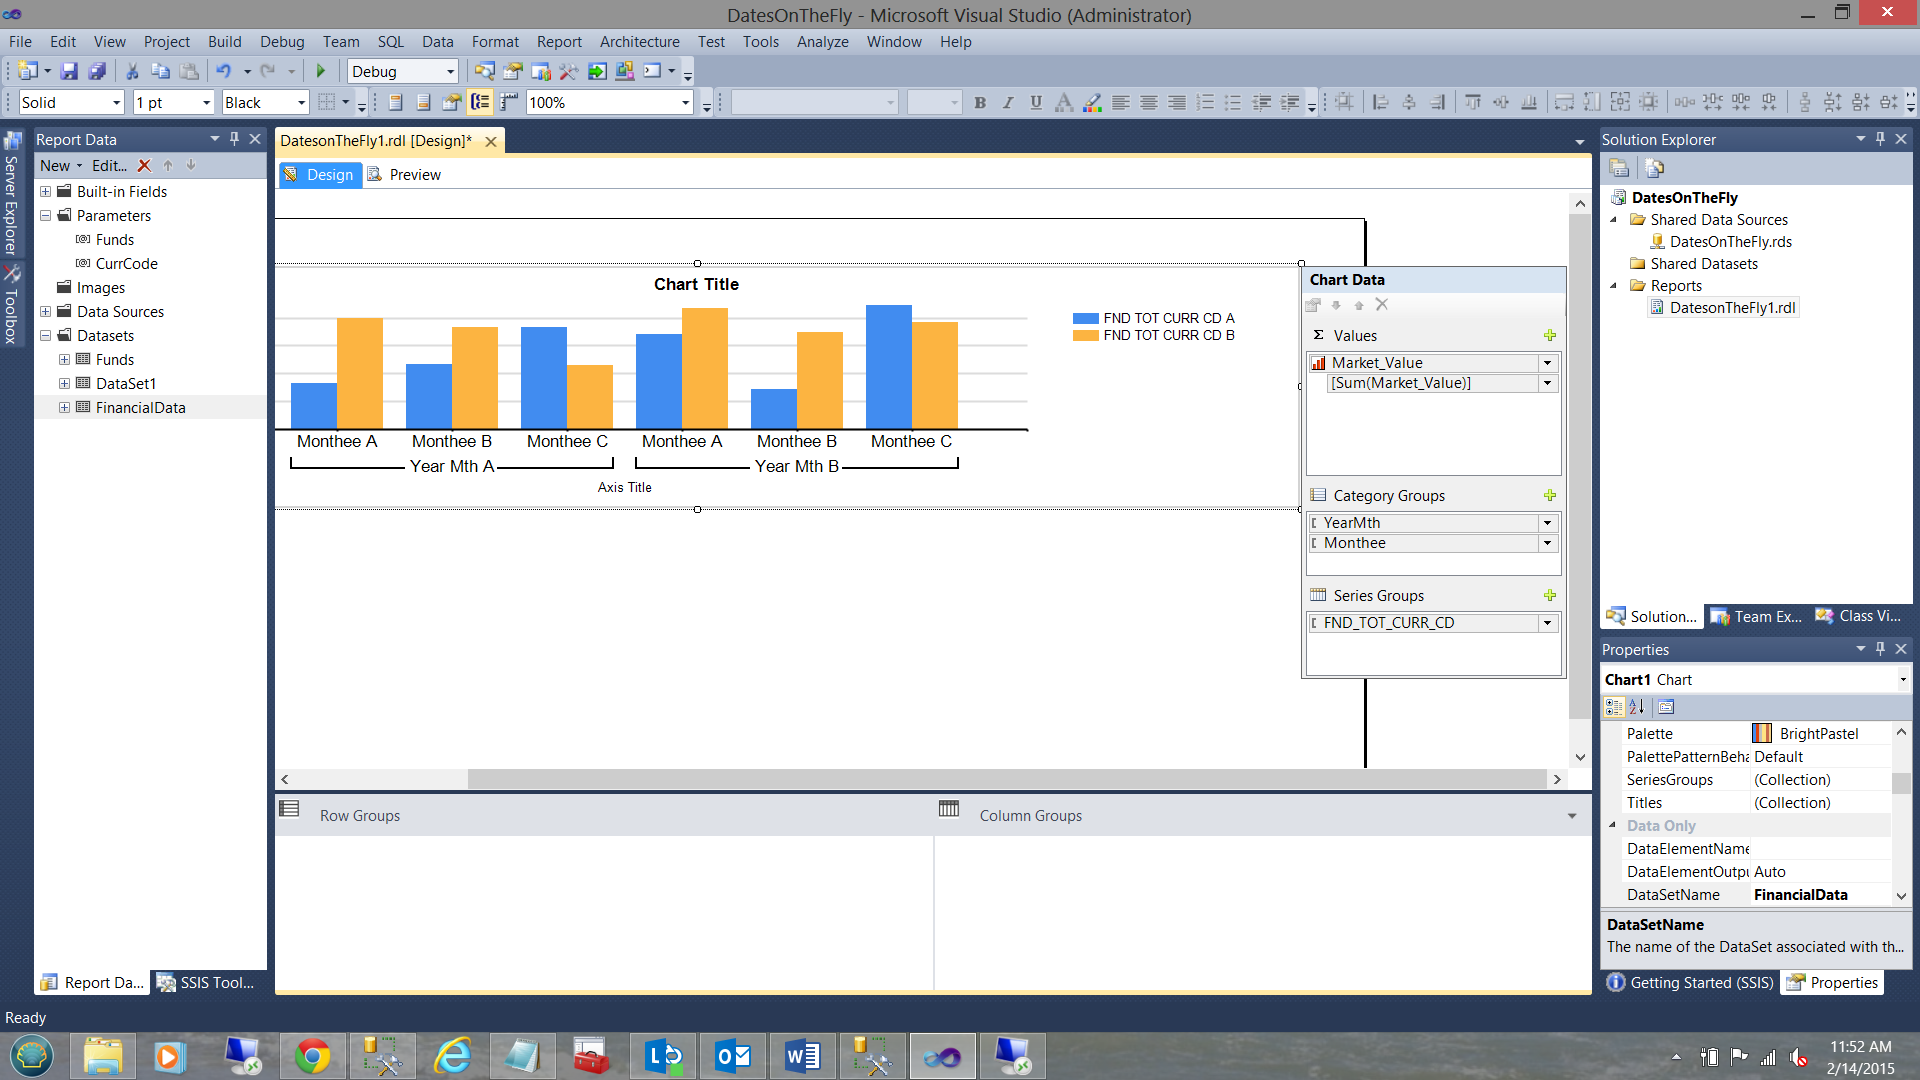The image size is (1920, 1080).
Task: Toggle the ruler display button
Action: click(x=509, y=102)
